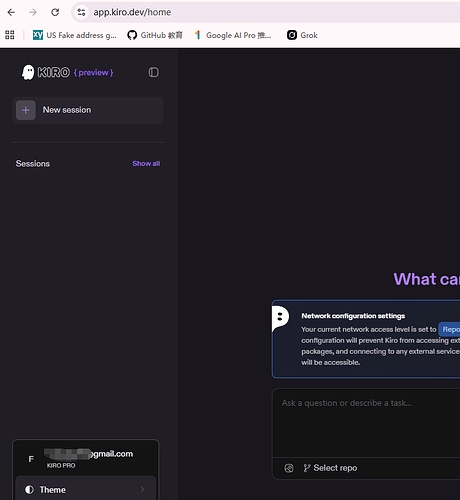460x500 pixels.
Task: Open the Select repo dropdown
Action: (330, 468)
